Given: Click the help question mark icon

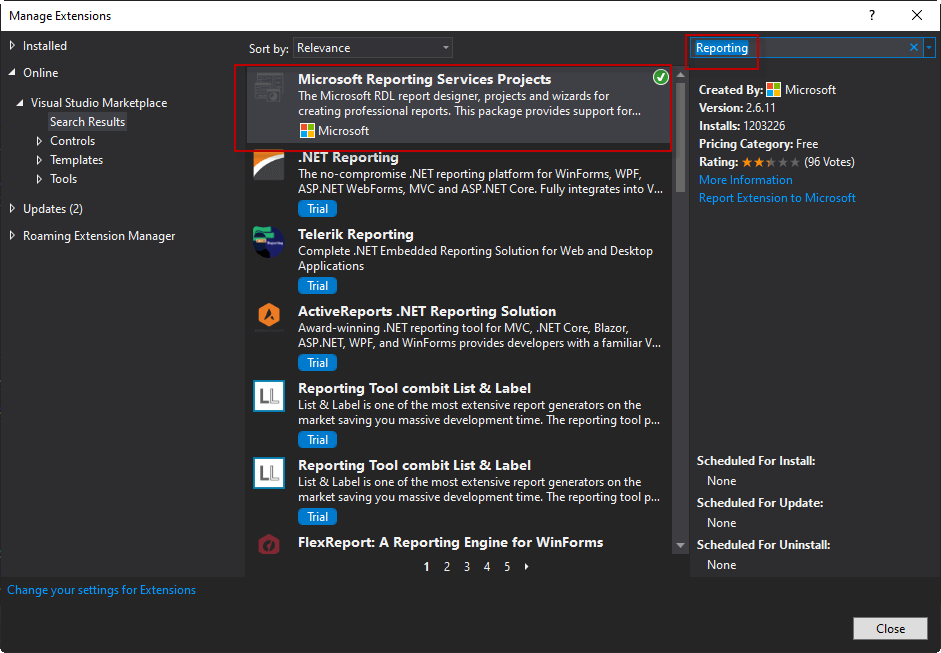Looking at the screenshot, I should [872, 15].
